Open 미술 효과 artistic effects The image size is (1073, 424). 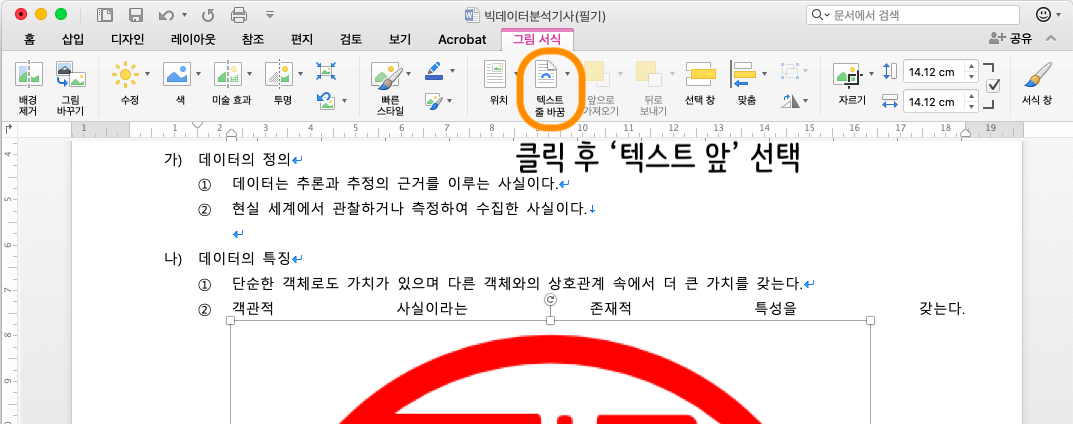[x=227, y=73]
